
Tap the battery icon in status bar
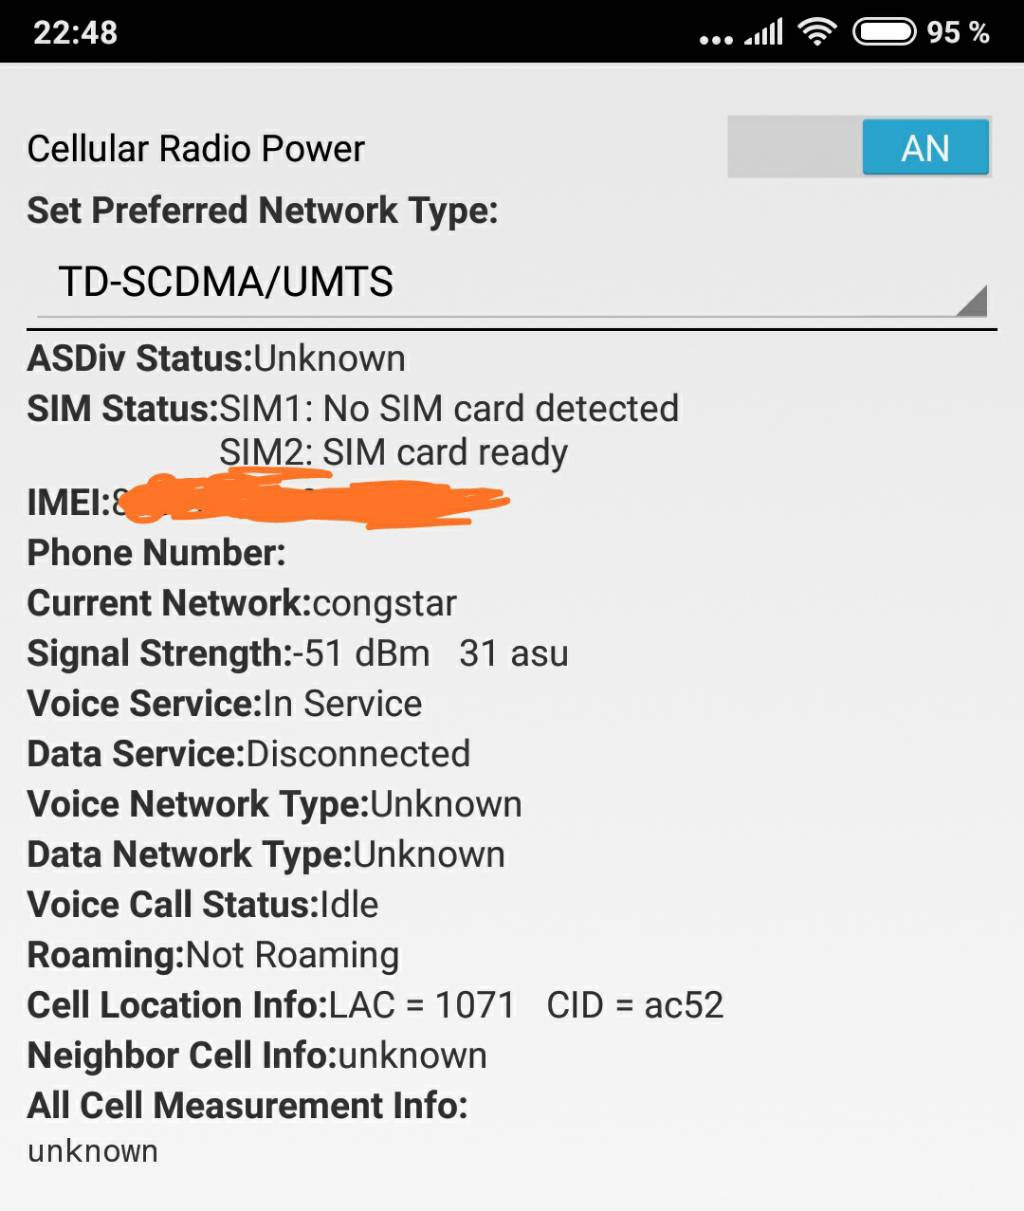coord(883,32)
